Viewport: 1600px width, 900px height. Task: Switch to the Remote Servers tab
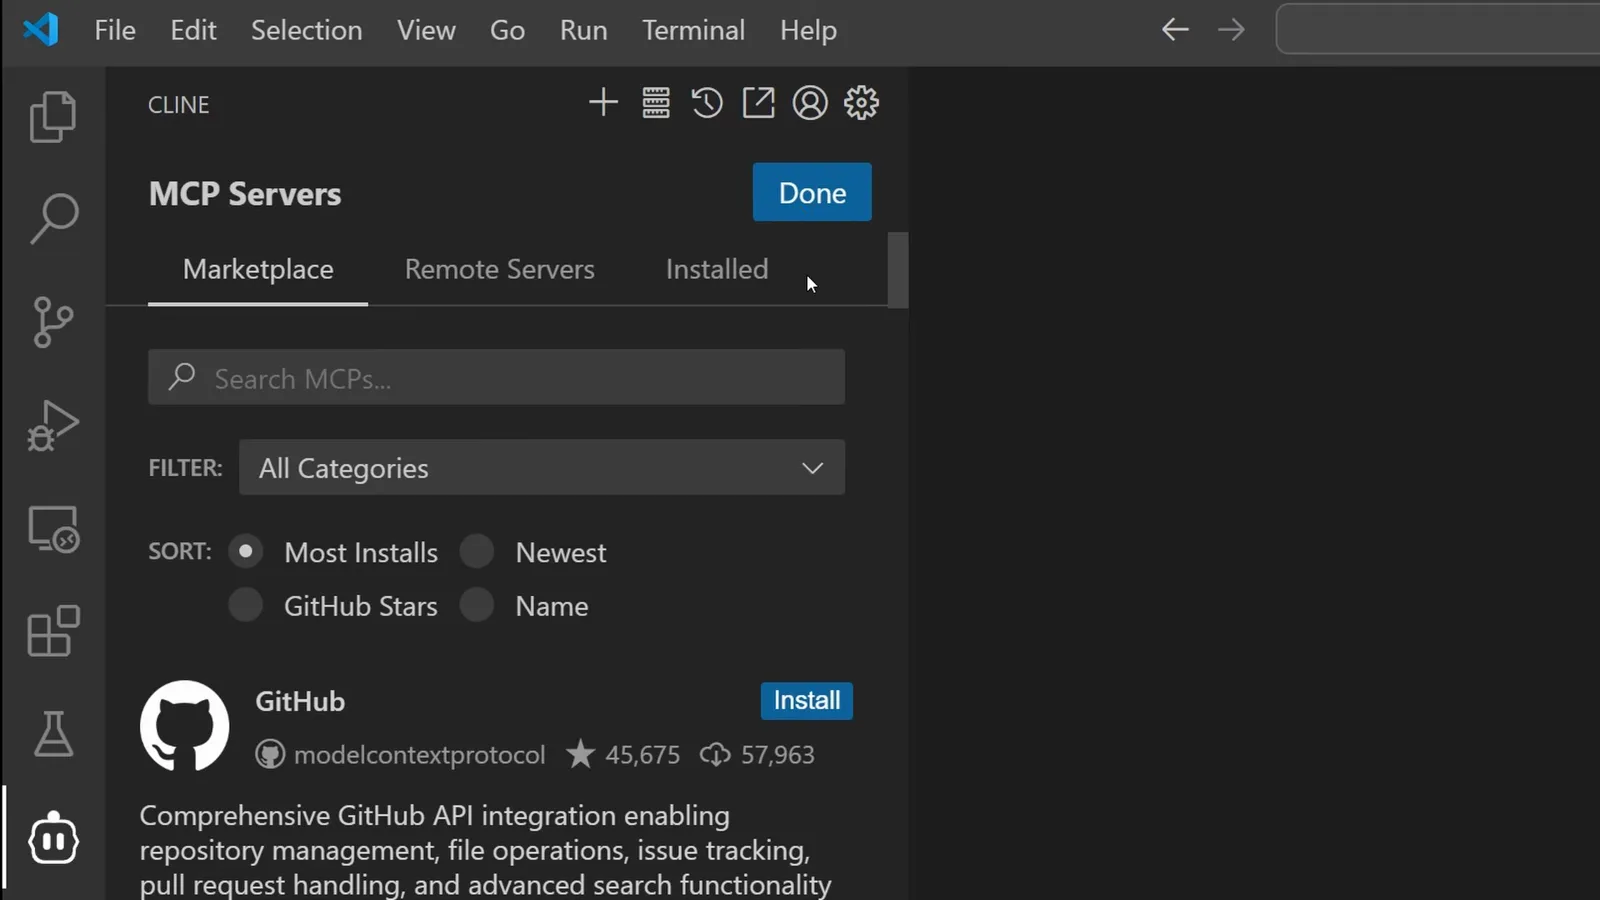point(499,269)
